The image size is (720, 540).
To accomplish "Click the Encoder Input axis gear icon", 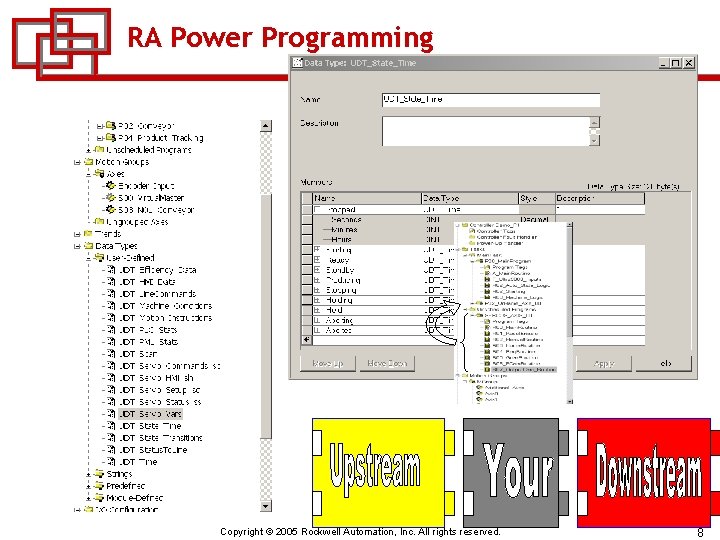I will pos(111,186).
